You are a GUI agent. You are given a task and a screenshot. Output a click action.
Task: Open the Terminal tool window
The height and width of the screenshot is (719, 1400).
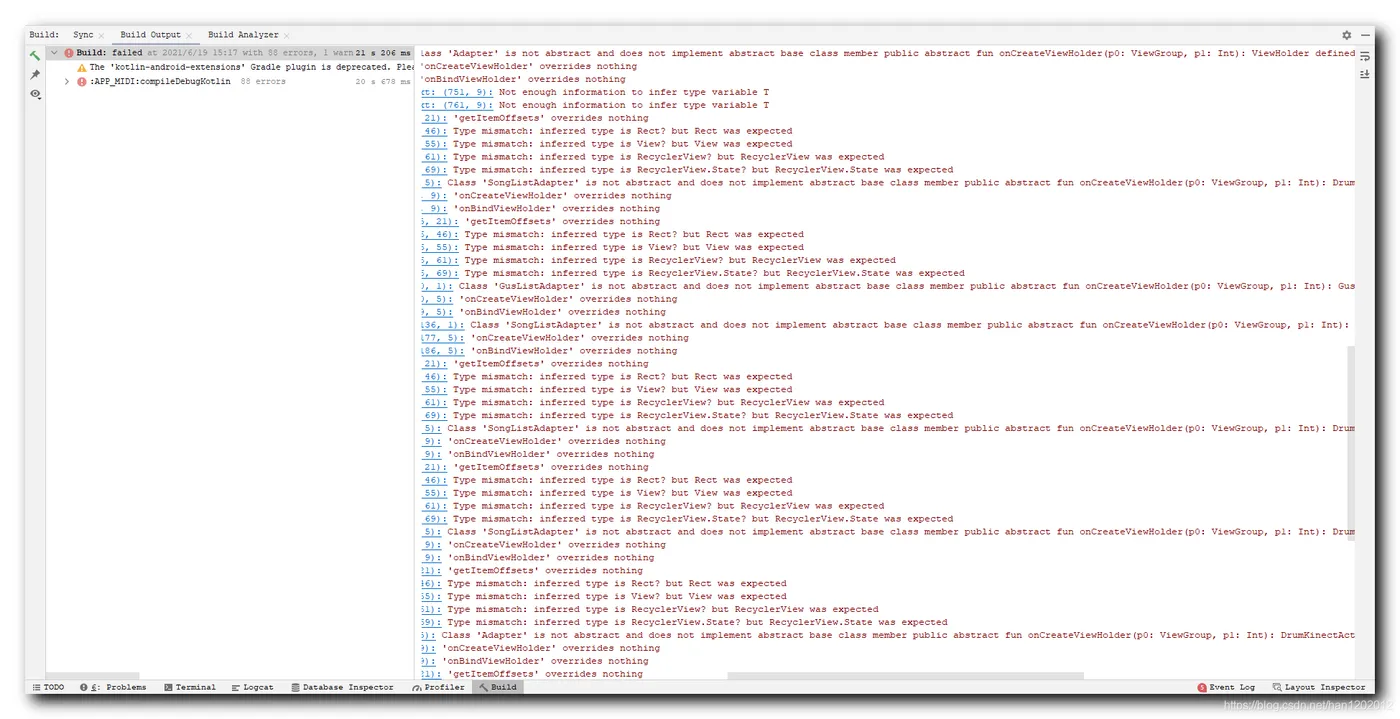click(x=190, y=687)
